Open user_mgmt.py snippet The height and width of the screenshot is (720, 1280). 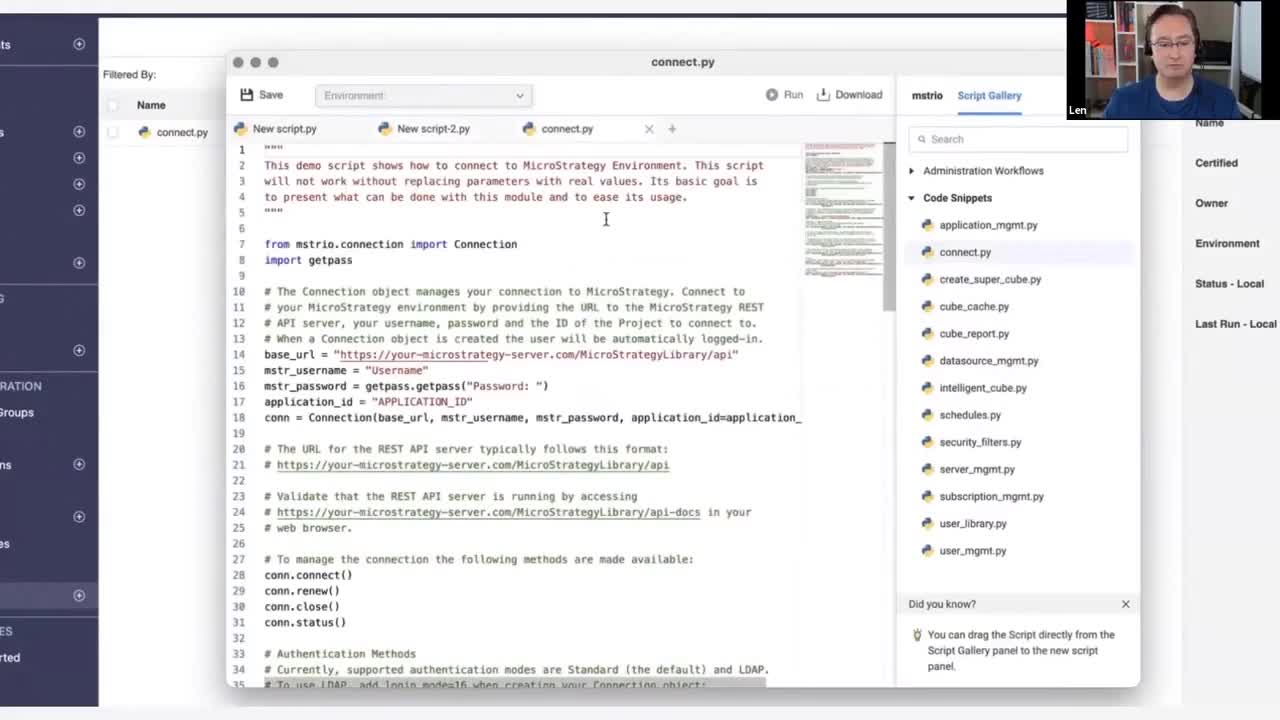click(x=973, y=550)
